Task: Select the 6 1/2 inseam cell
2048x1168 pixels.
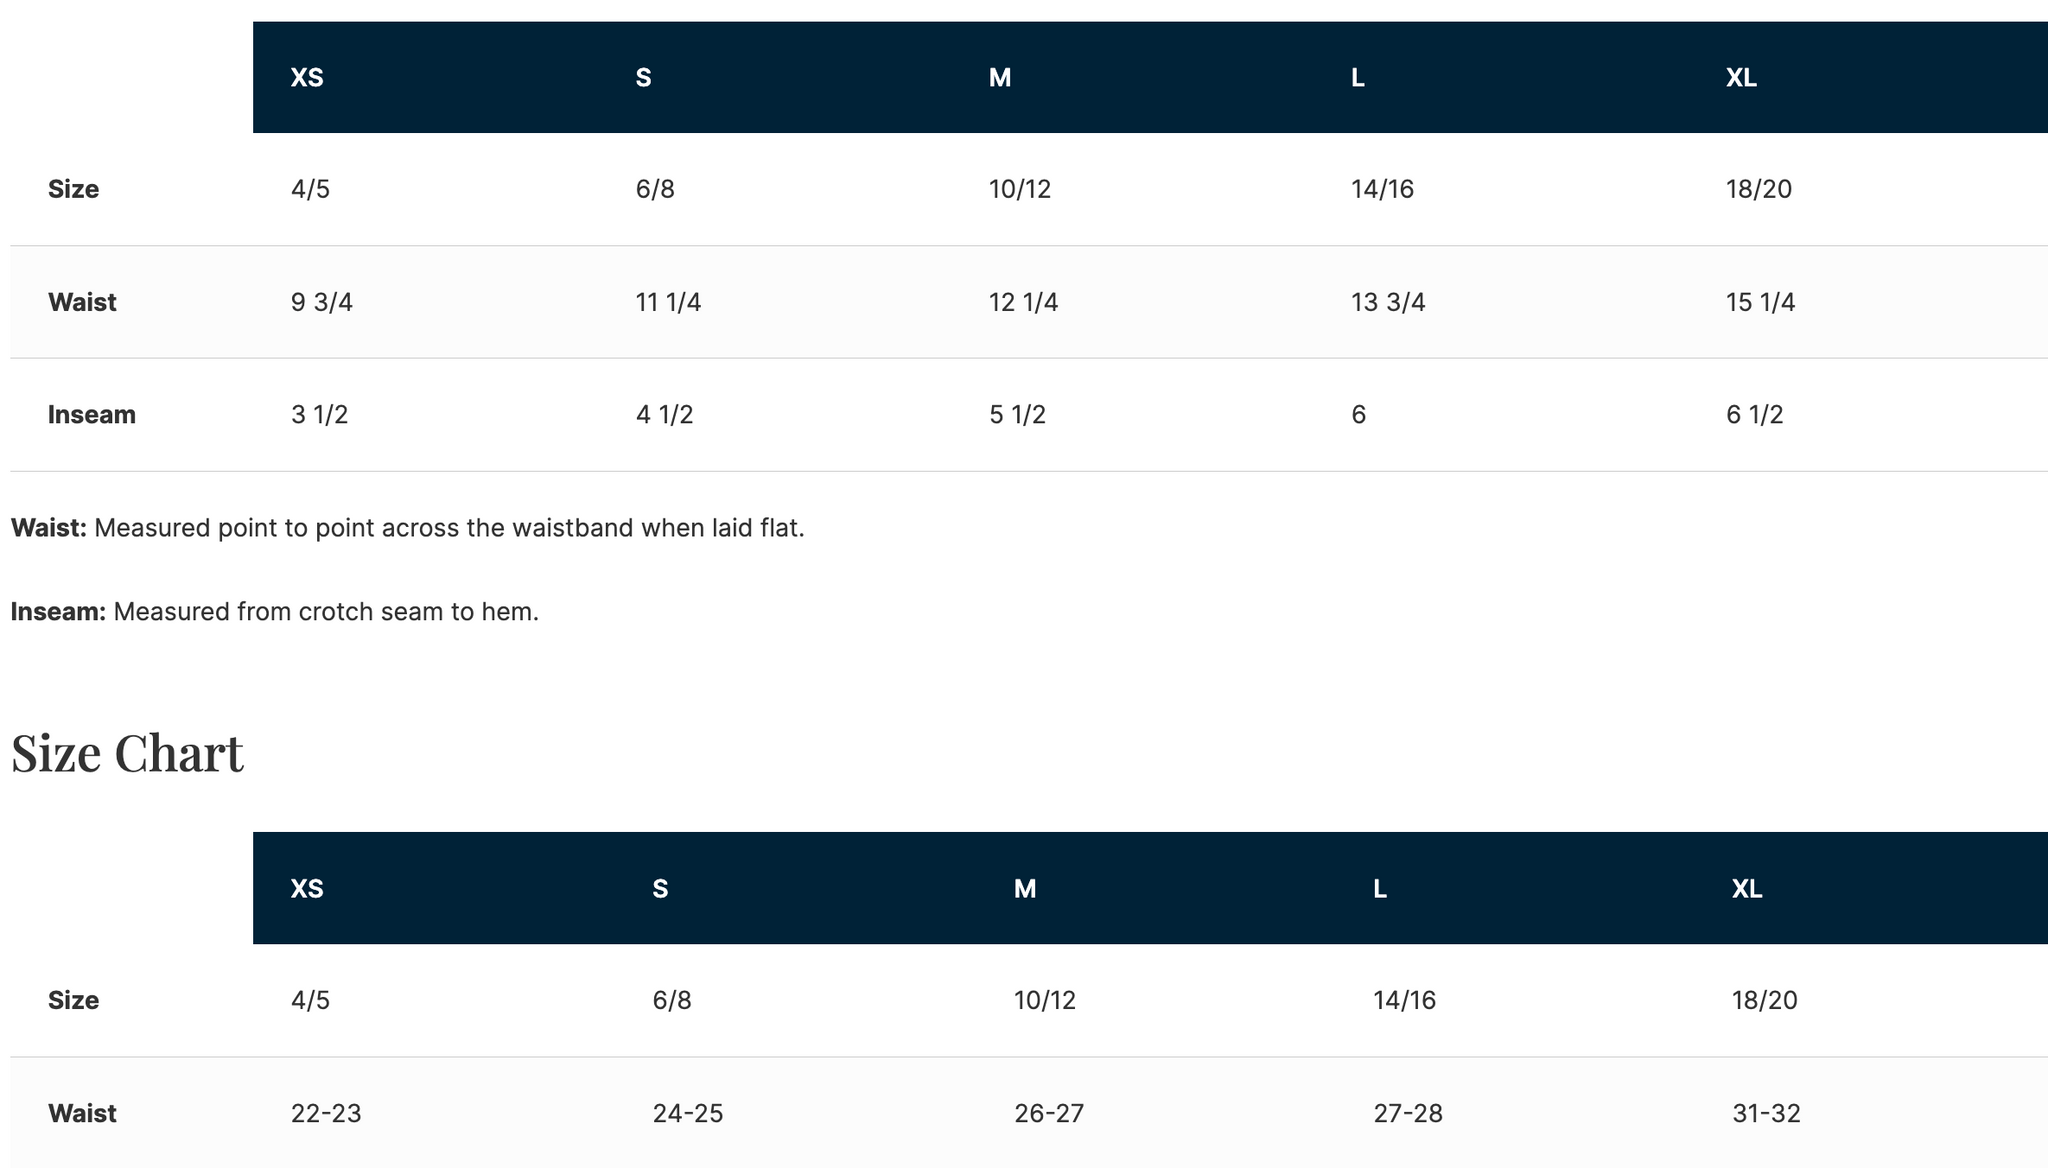Action: click(x=1754, y=415)
